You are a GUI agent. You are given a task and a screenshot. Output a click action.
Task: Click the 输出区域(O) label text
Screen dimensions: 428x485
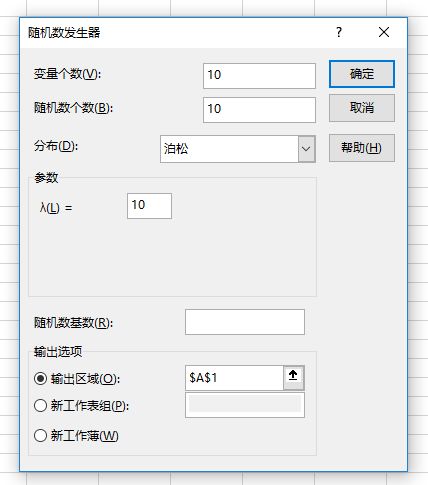pyautogui.click(x=85, y=379)
